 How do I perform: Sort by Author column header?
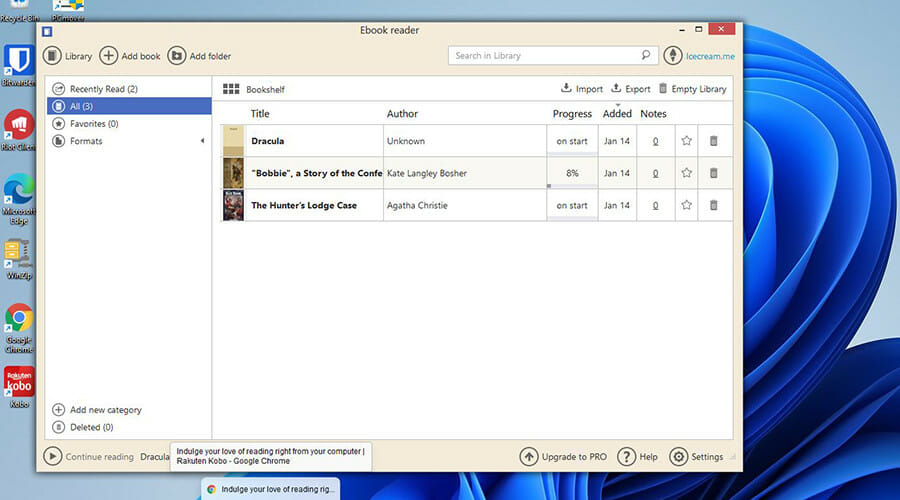click(x=402, y=114)
